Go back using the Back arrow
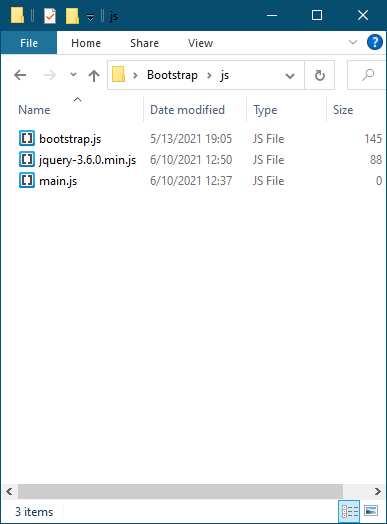 20,75
